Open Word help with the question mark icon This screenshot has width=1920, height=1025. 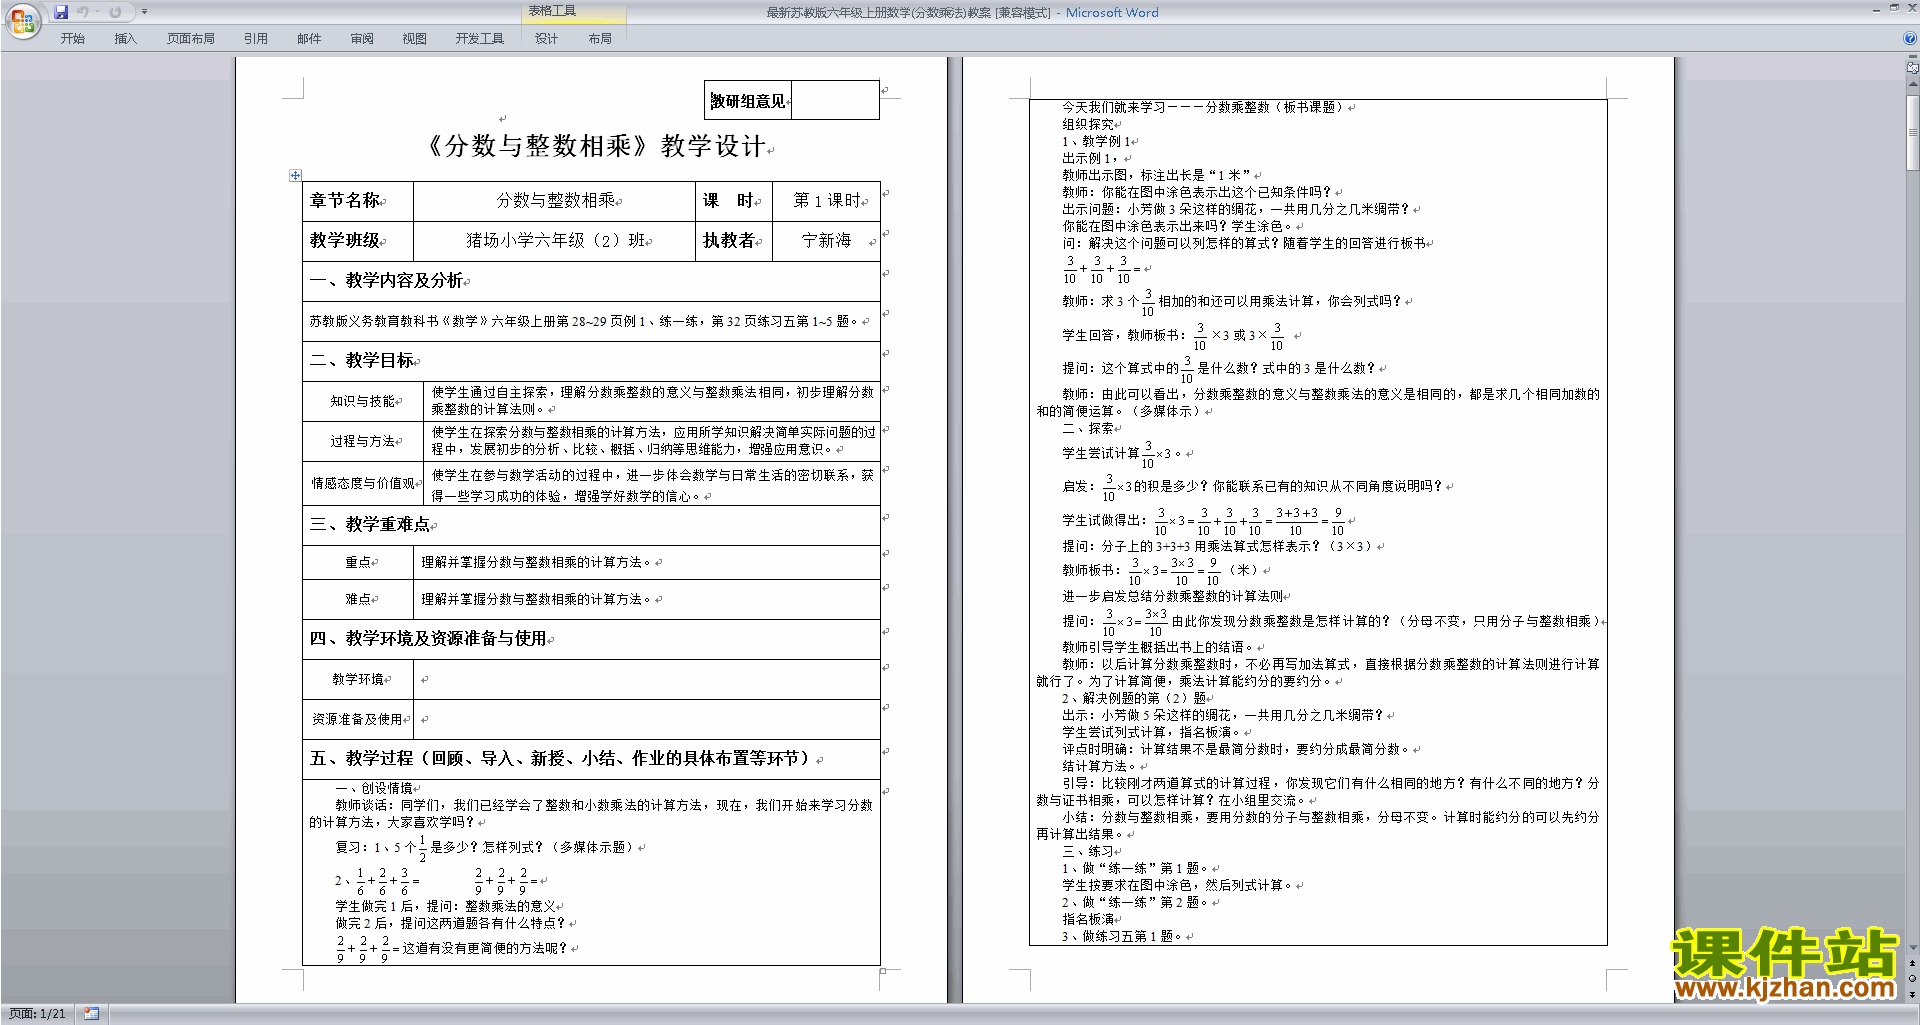coord(1910,38)
